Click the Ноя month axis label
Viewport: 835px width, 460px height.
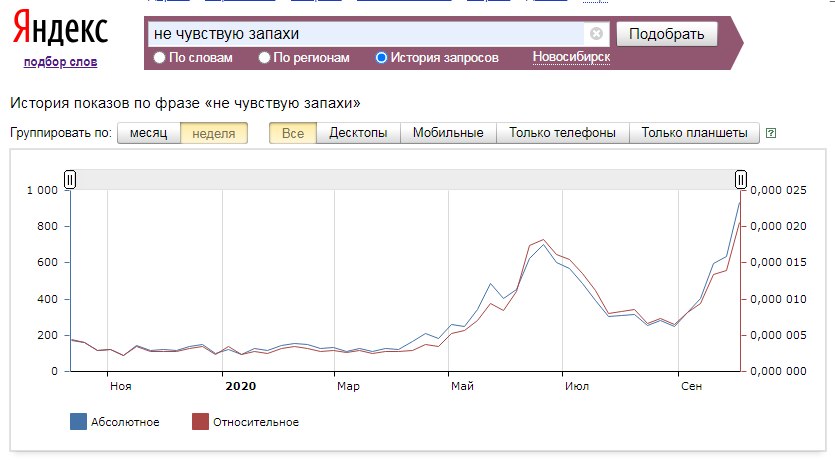coord(121,387)
